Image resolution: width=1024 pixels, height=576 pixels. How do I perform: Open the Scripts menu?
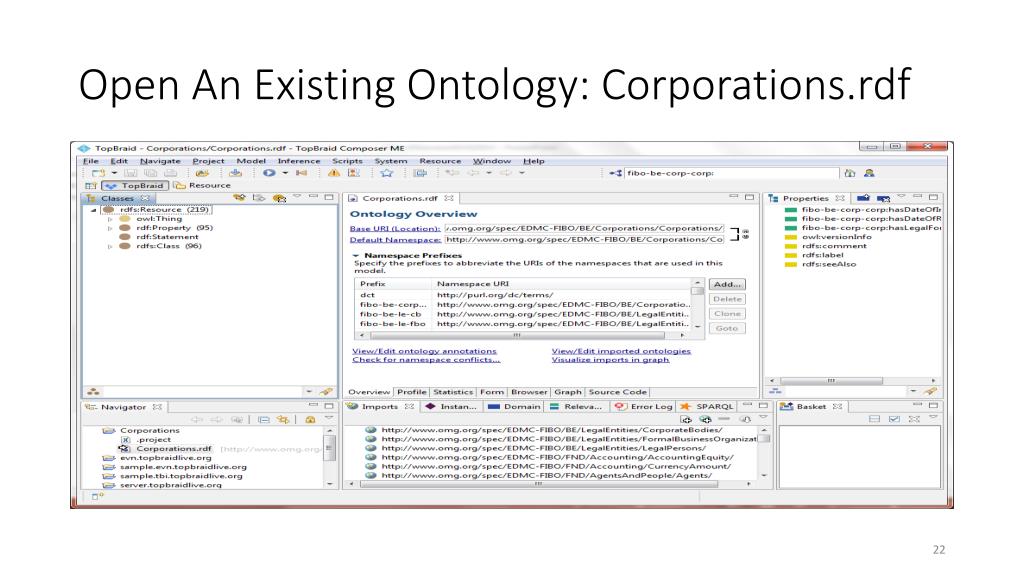(x=347, y=161)
